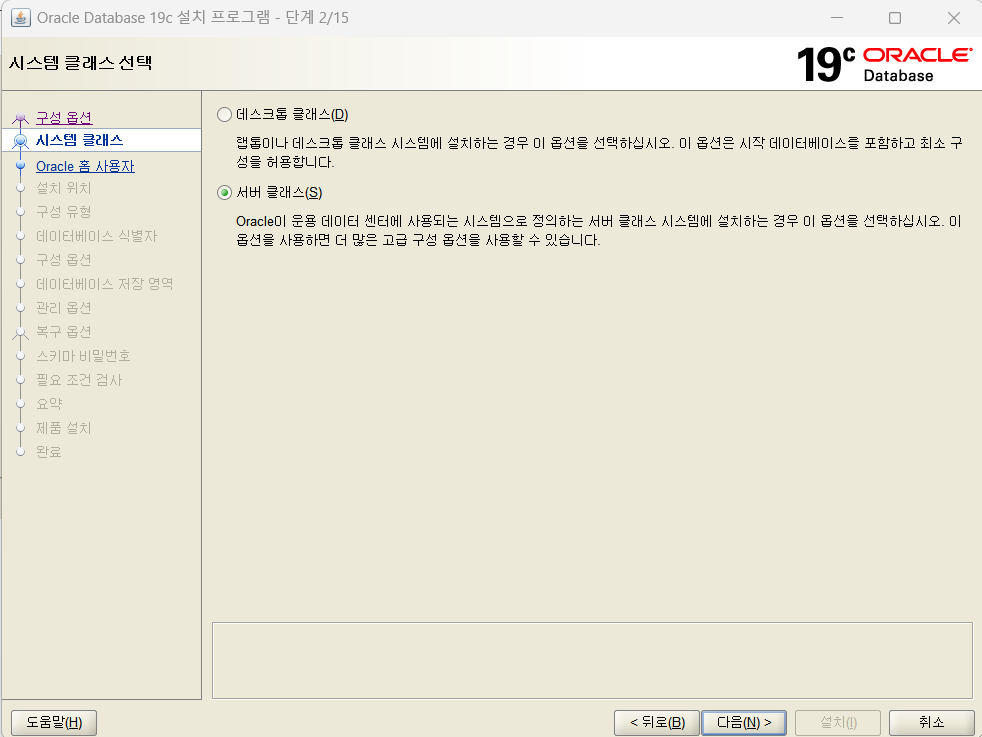The width and height of the screenshot is (982, 737).
Task: Click the 제품 설치 step text
Action: pyautogui.click(x=63, y=428)
